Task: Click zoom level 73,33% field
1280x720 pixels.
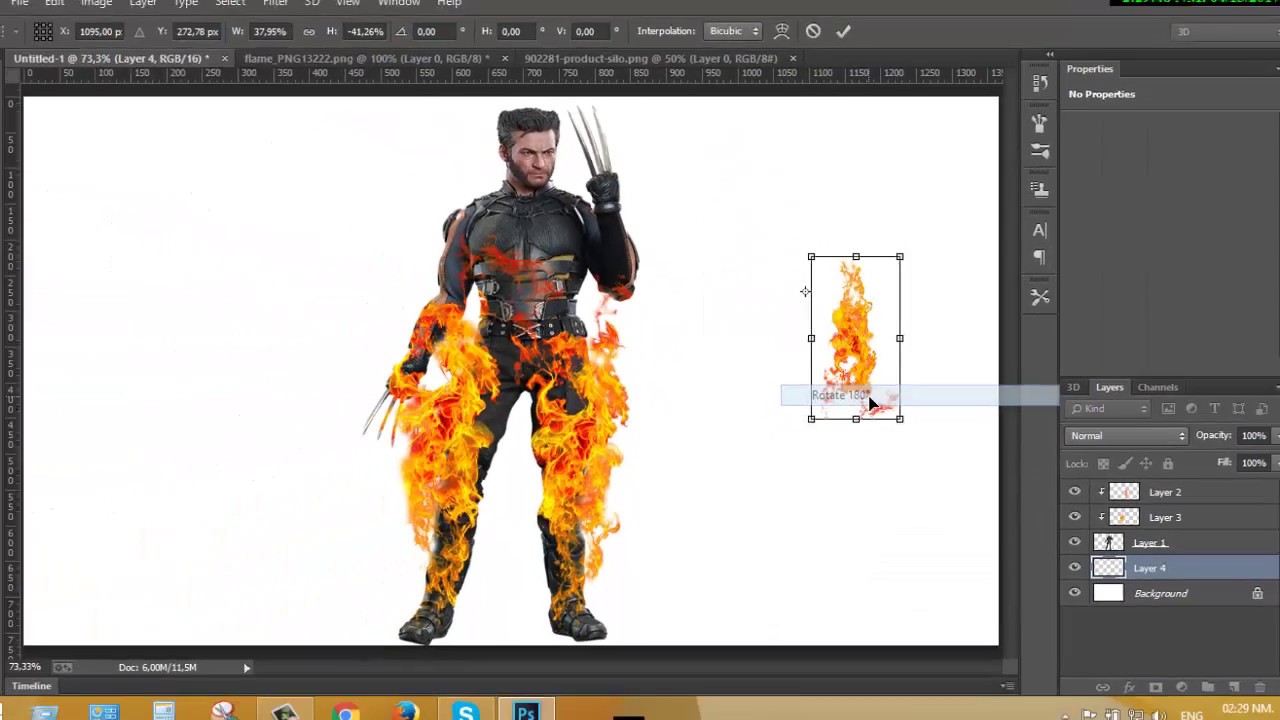Action: (x=26, y=667)
